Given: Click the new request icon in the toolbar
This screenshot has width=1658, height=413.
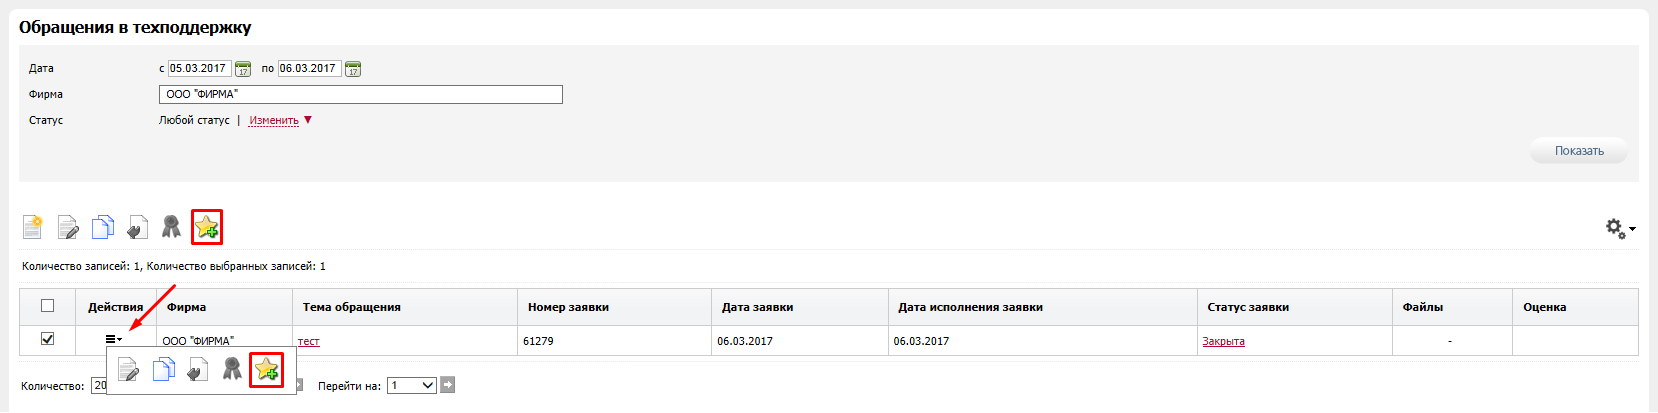Looking at the screenshot, I should [x=33, y=227].
